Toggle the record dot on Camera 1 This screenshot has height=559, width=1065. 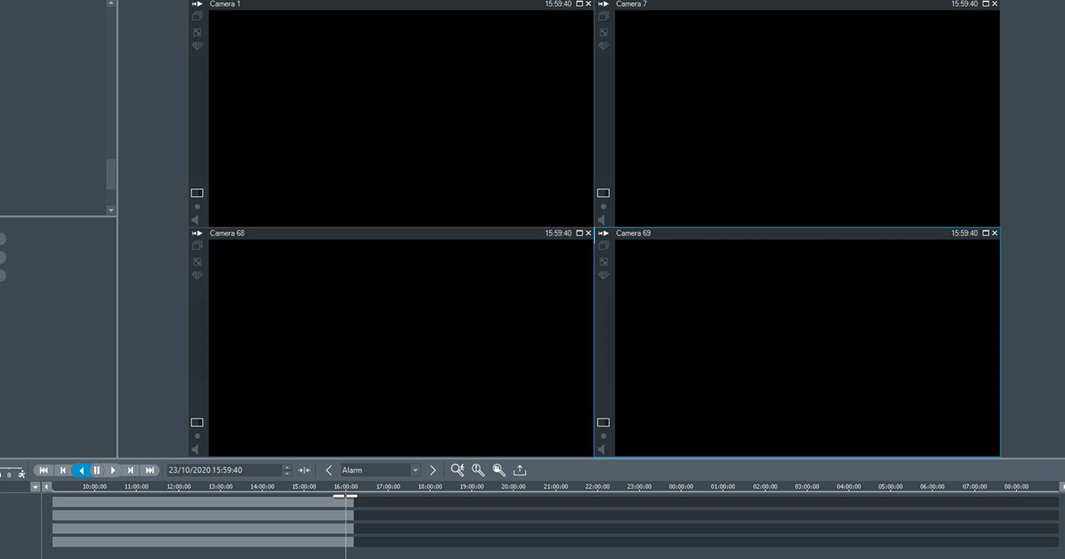click(197, 206)
